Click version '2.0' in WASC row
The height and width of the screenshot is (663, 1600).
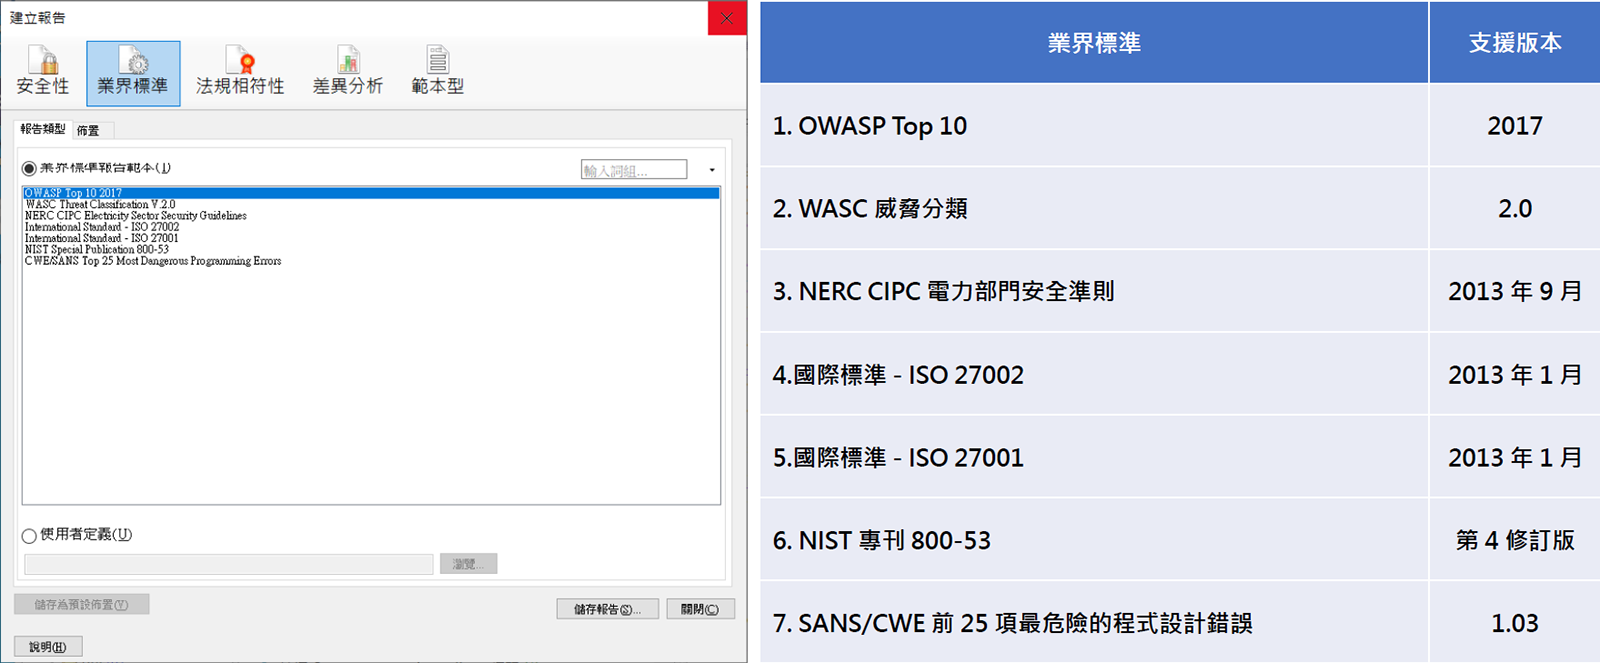[1515, 208]
